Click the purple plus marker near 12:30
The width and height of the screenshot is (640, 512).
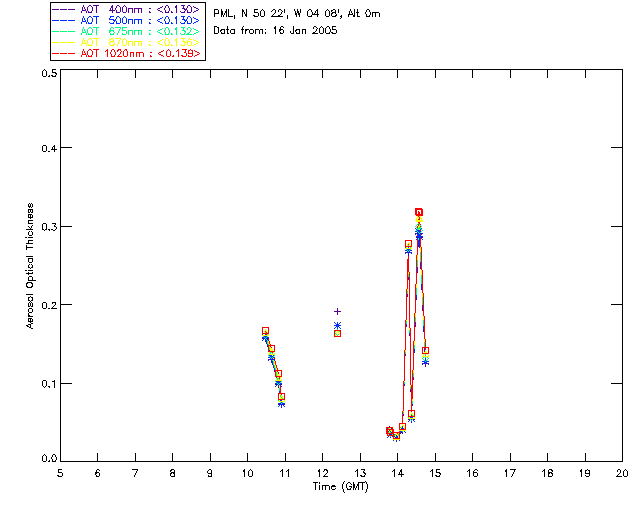pyautogui.click(x=337, y=312)
